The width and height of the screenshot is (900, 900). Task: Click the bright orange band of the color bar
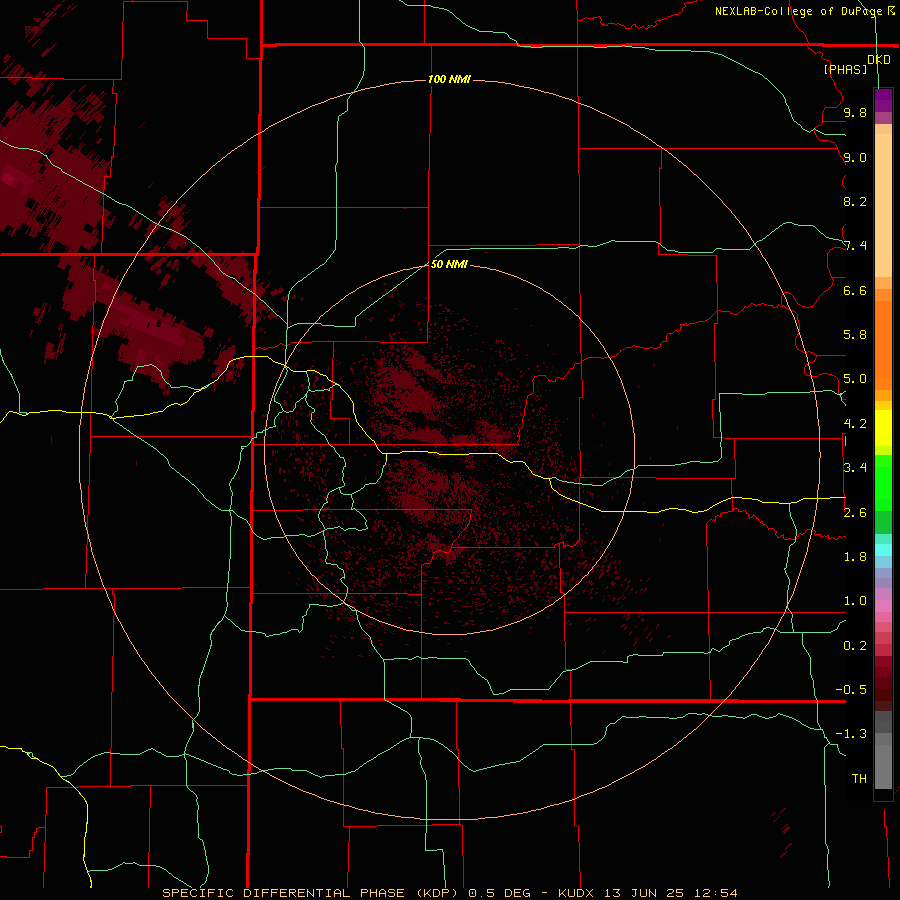pos(883,346)
